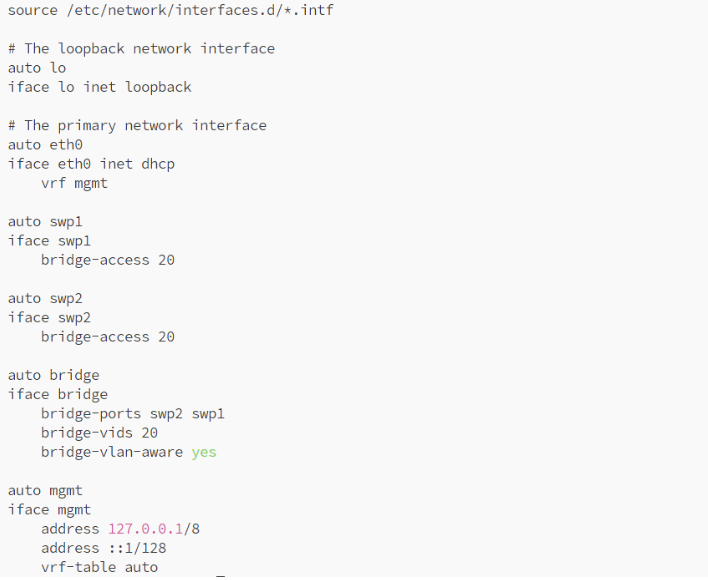Click bridge-access 20 under iface swp1
708x580 pixels.
108,260
